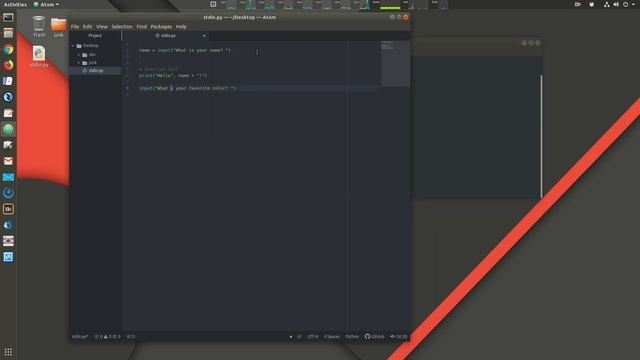Open the Atom application menu dropdown
This screenshot has width=640, height=360.
click(46, 4)
